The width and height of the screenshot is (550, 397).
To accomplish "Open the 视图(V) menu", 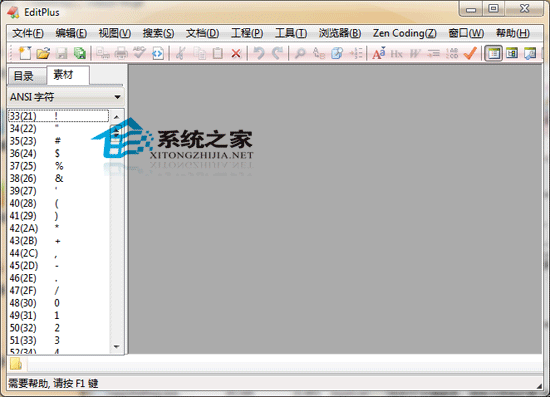I will pyautogui.click(x=115, y=33).
